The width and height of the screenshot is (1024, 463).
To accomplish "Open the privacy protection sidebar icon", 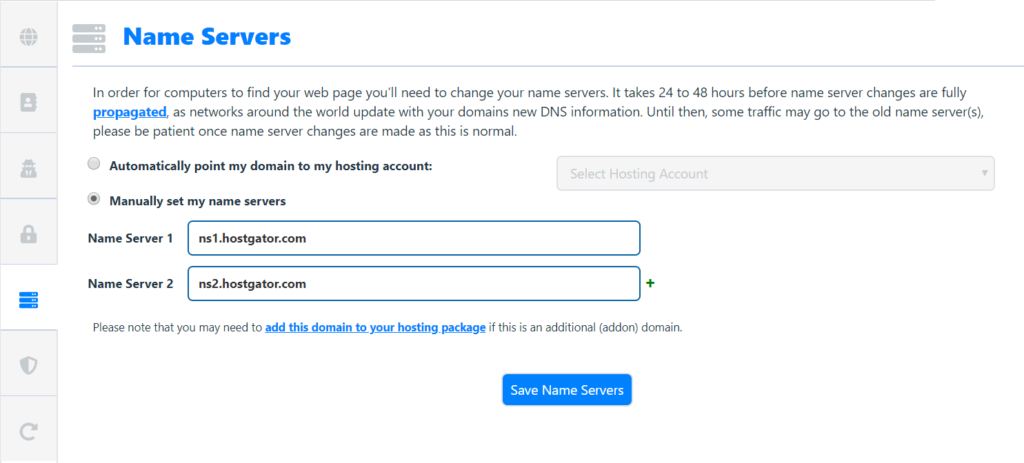I will [29, 168].
